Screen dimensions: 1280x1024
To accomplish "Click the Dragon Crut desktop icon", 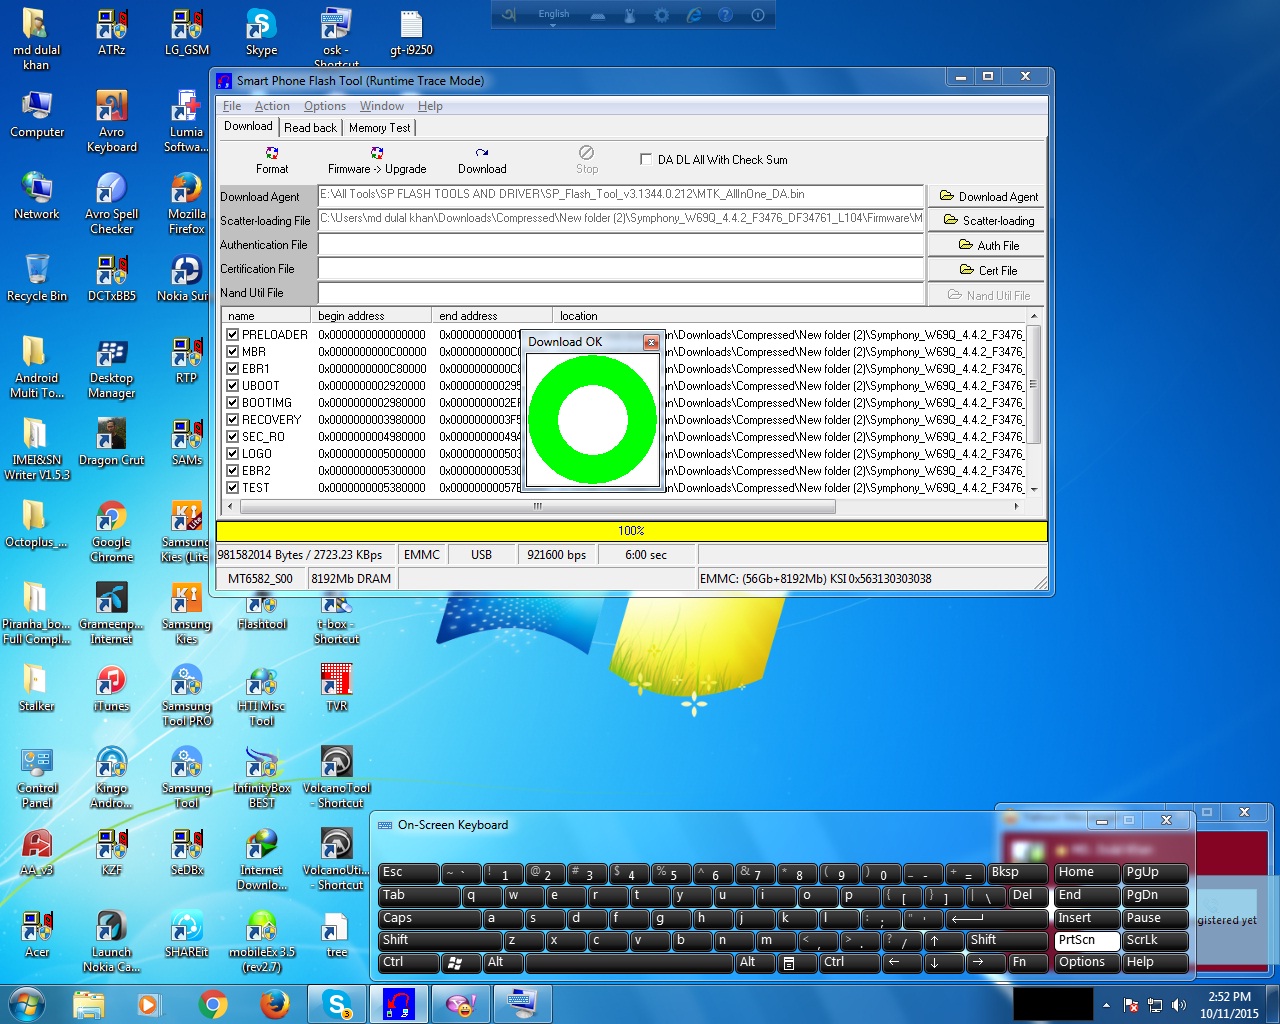I will [x=111, y=442].
